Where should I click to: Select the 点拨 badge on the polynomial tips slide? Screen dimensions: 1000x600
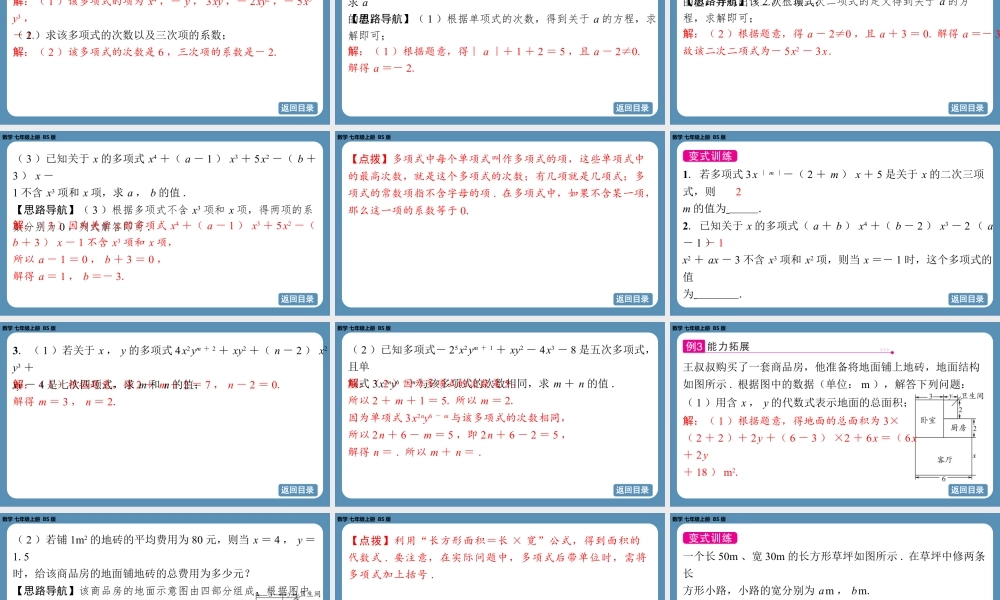coord(368,157)
